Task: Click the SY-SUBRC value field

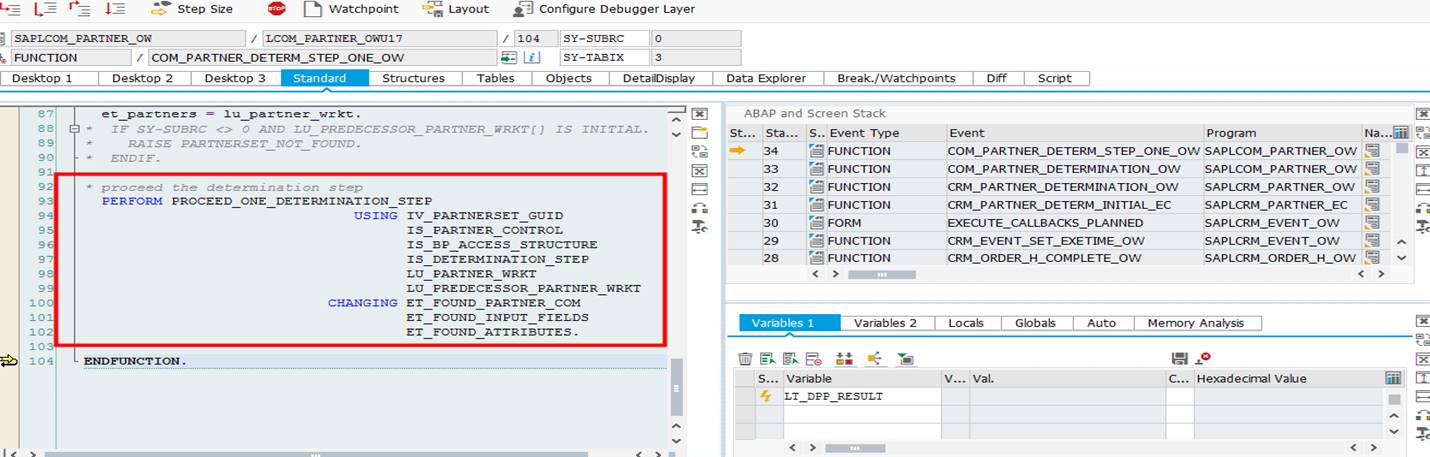Action: (696, 38)
